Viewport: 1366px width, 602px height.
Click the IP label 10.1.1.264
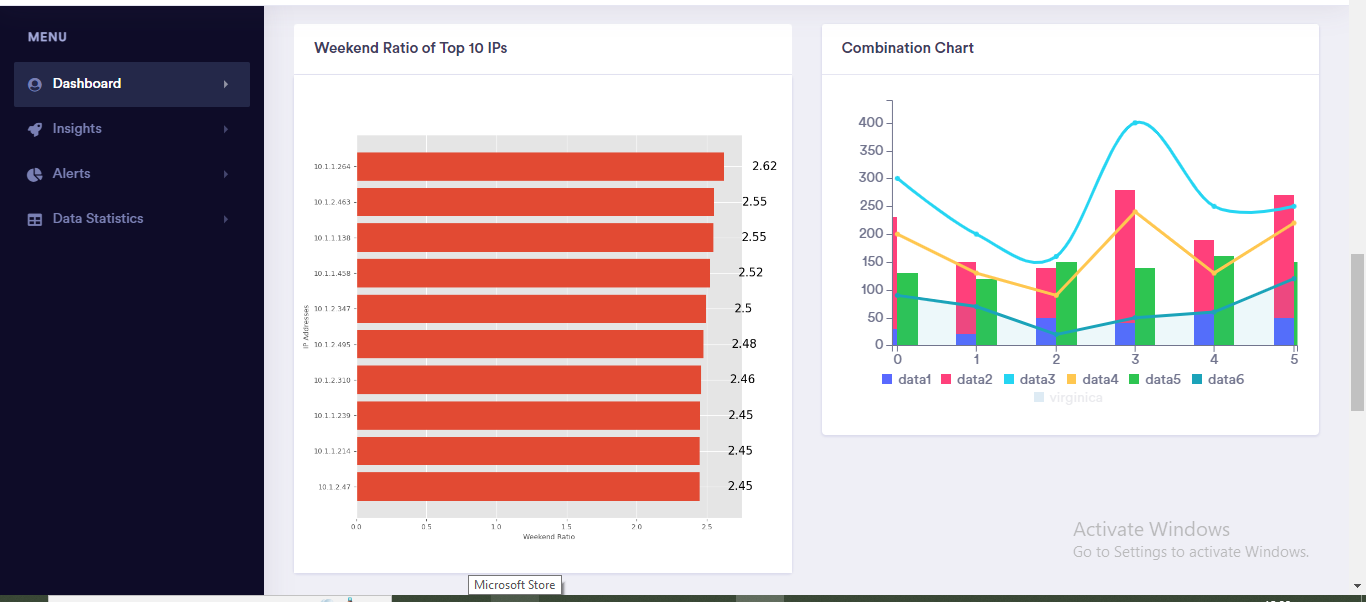332,167
